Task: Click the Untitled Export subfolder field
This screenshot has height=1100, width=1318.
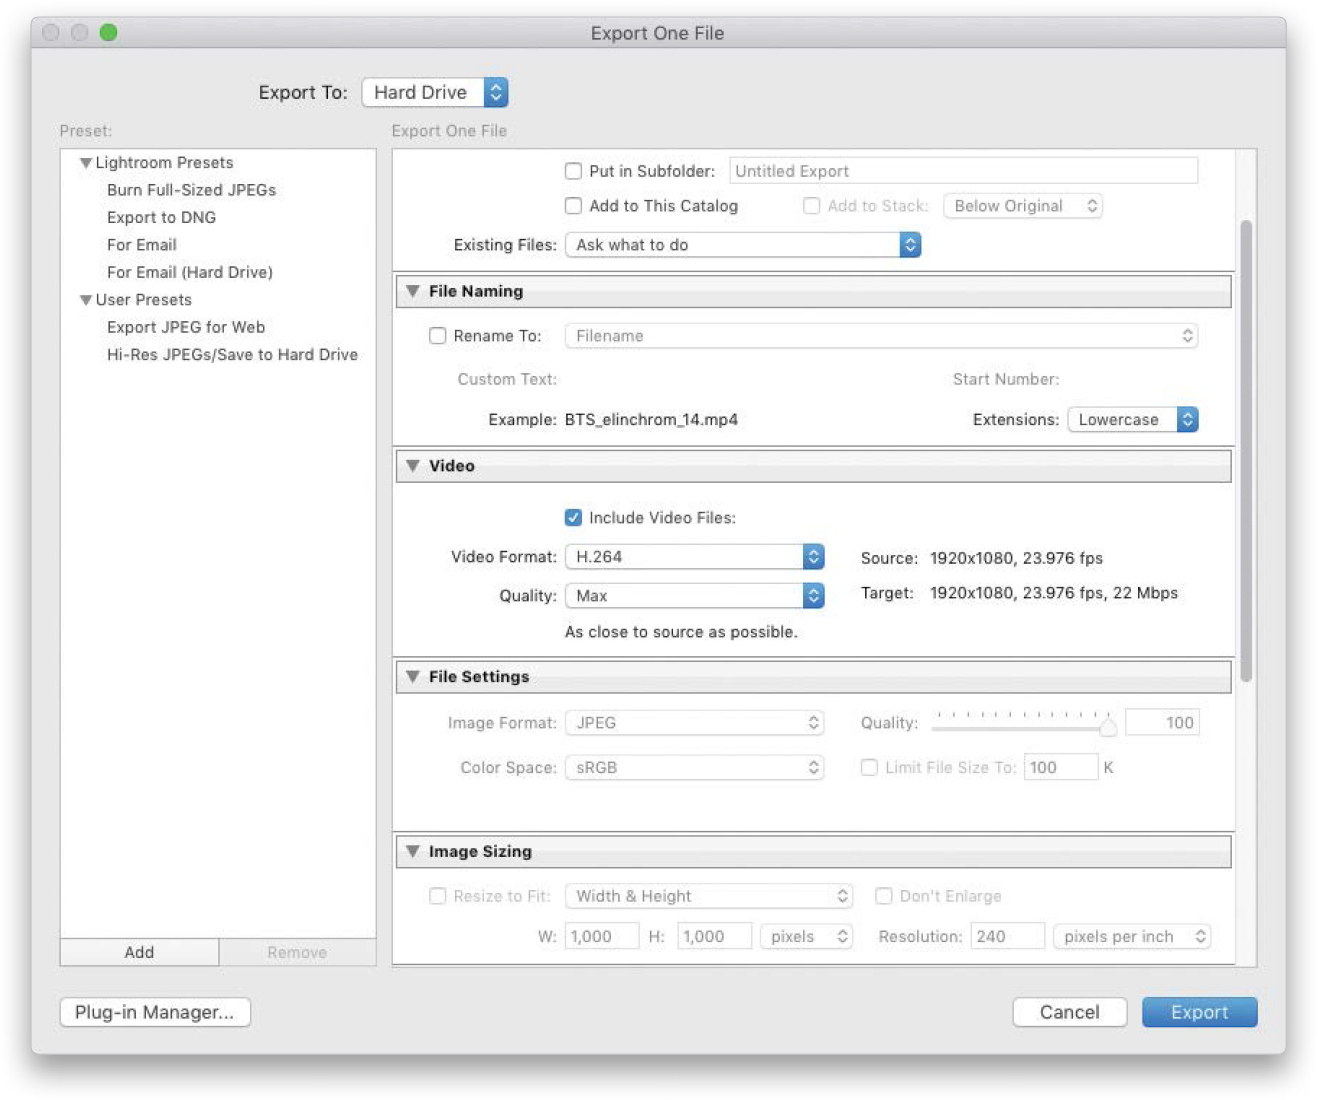Action: (x=963, y=171)
